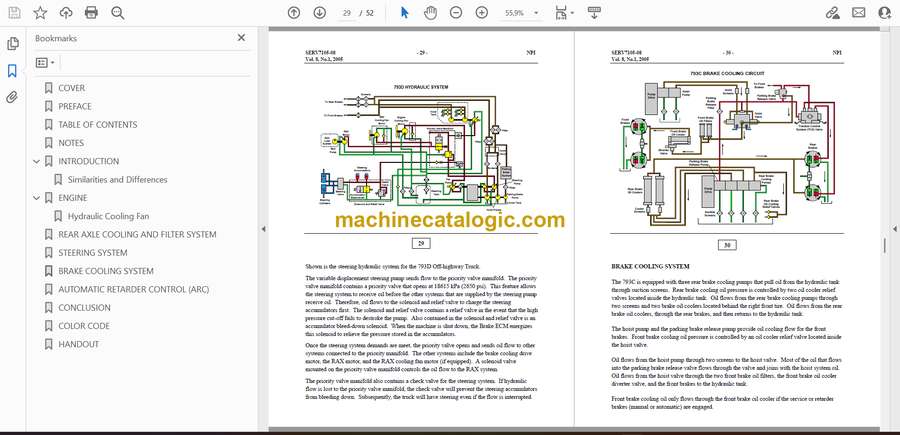
Task: Zoom in with the plus button
Action: [x=481, y=13]
